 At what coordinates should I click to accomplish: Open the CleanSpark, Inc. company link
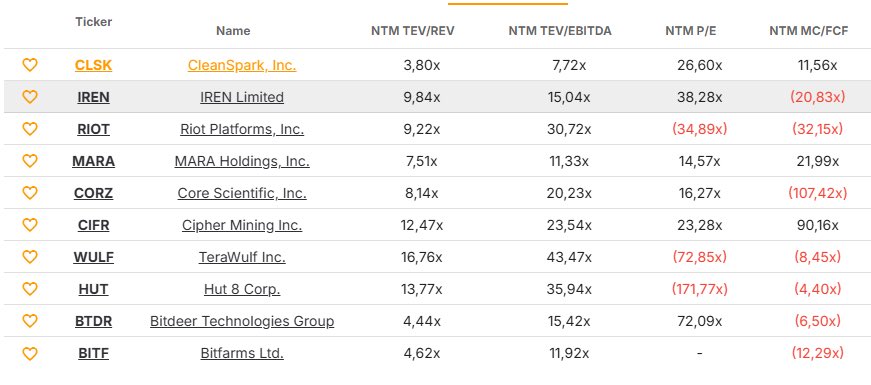click(x=242, y=66)
